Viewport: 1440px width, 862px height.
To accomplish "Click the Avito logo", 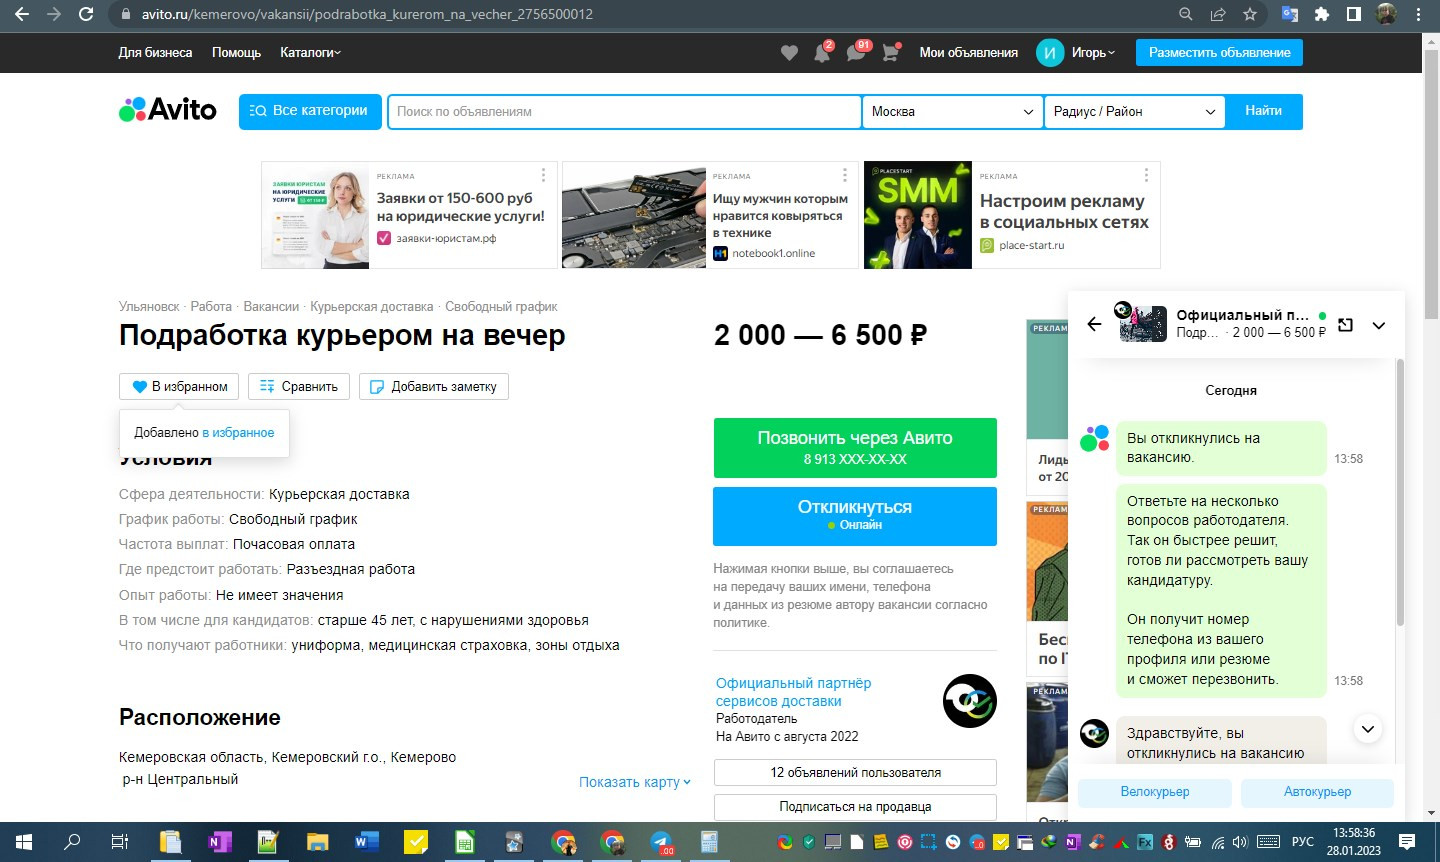I will pos(168,110).
